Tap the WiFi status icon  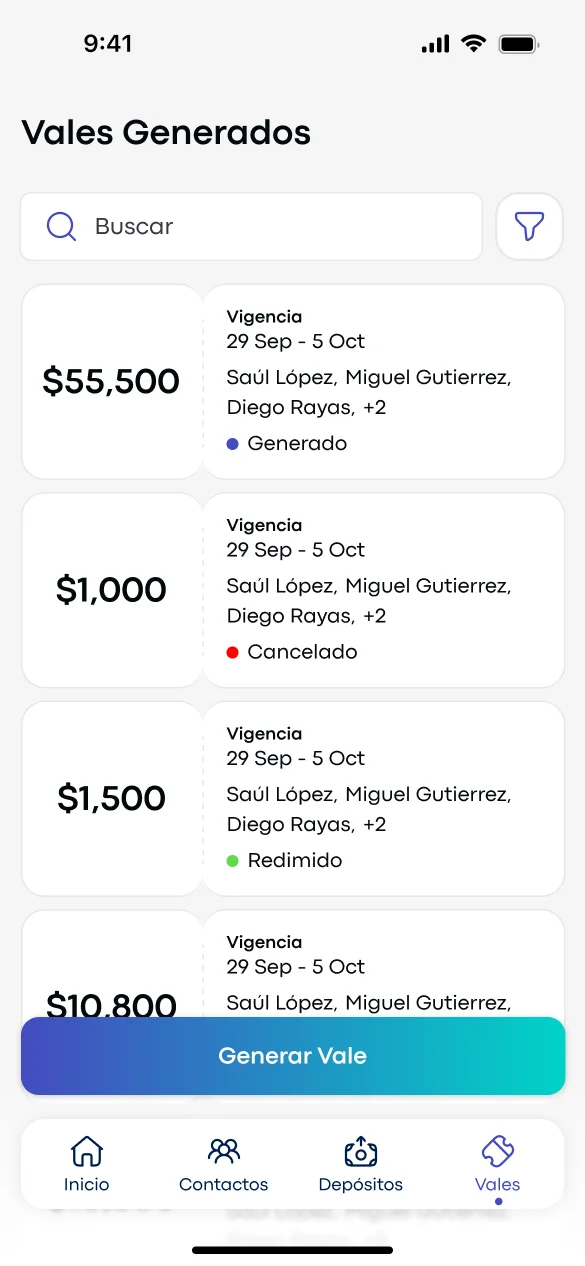[473, 44]
